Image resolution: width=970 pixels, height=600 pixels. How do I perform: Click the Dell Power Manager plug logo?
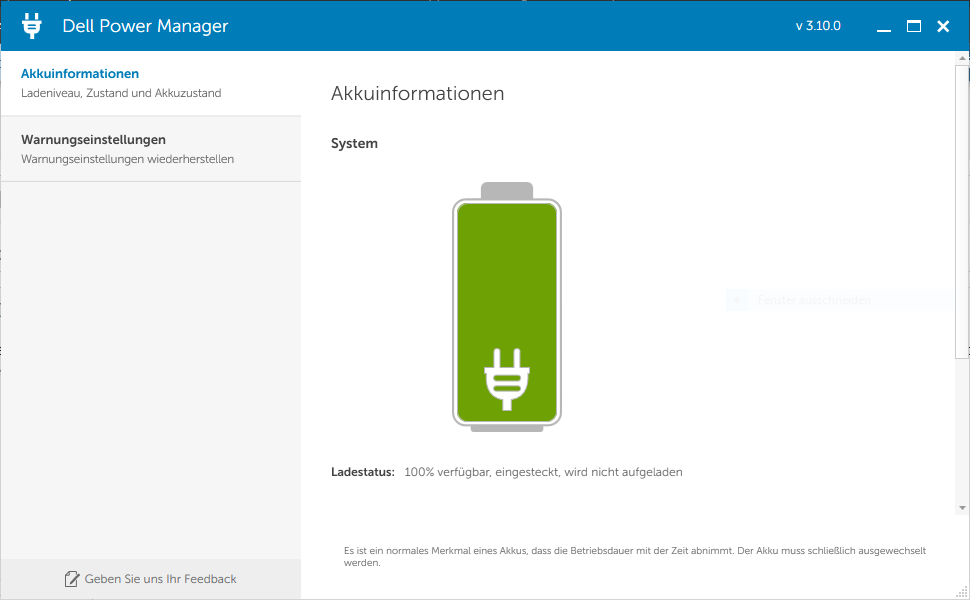point(32,26)
